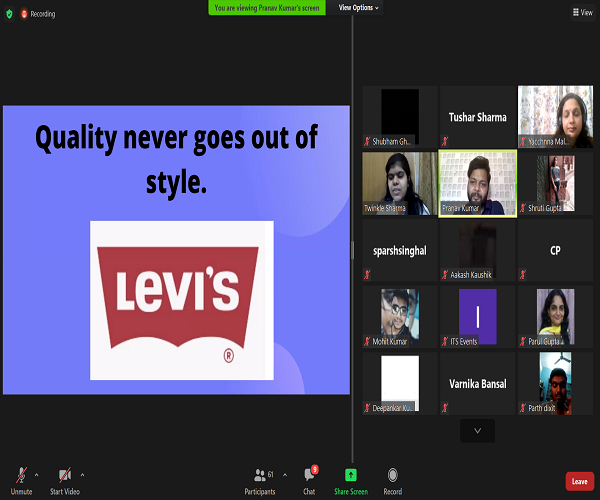Click muted mic icon beside Parul Gupta name
The image size is (600, 500).
(x=523, y=341)
